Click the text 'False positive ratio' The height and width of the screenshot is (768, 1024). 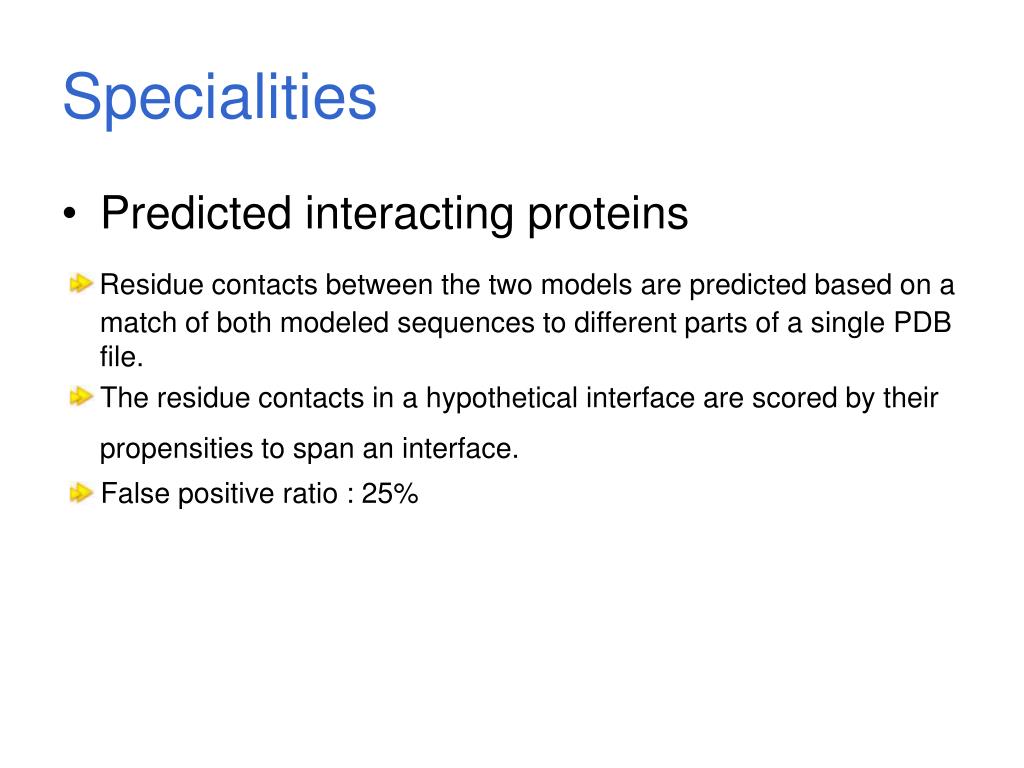click(220, 494)
